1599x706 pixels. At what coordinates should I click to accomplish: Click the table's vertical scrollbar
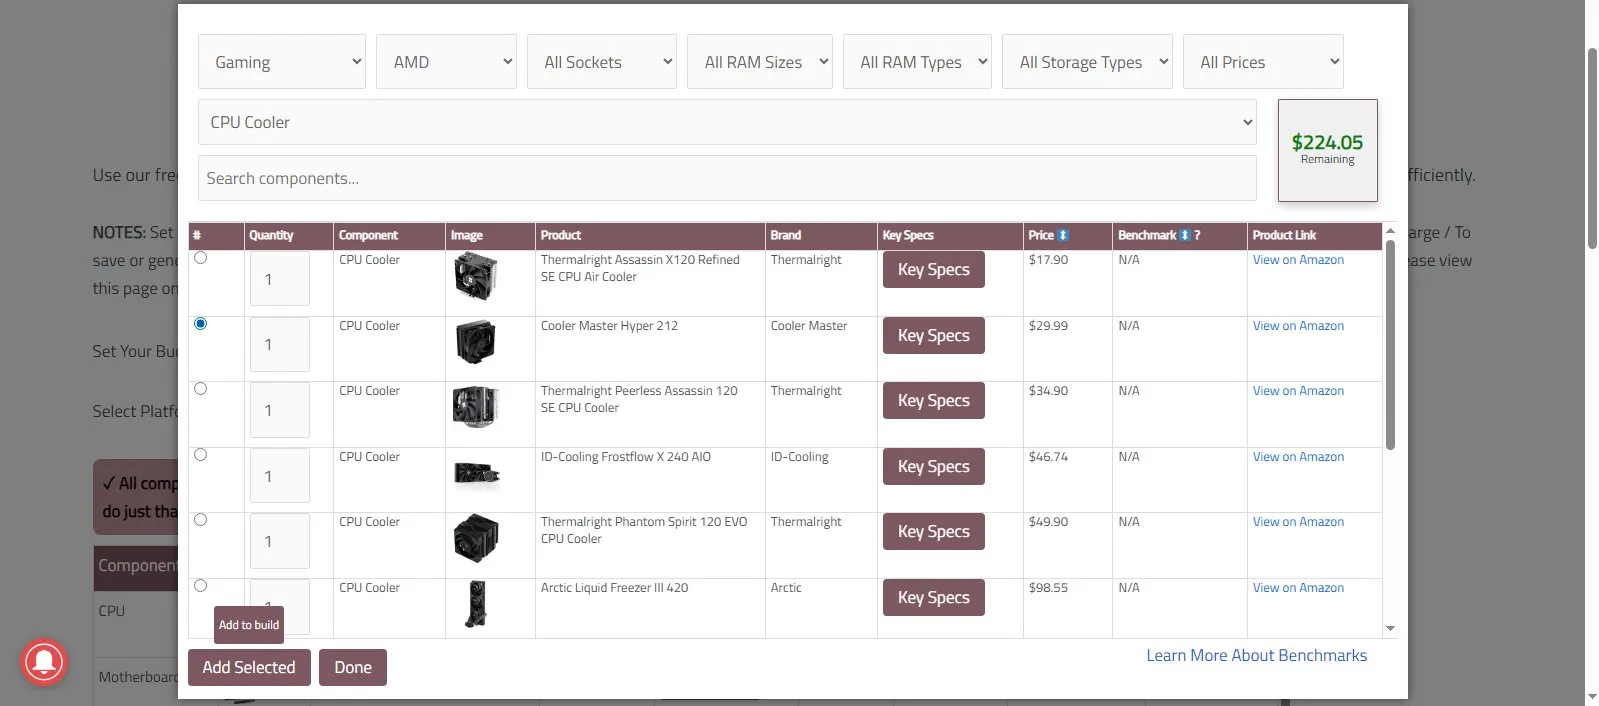click(1390, 345)
